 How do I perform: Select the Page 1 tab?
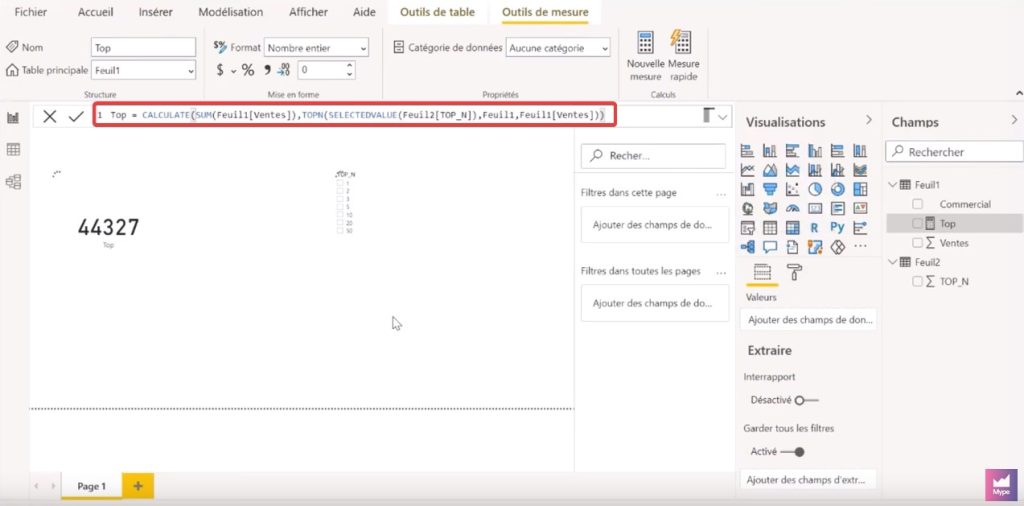click(91, 486)
